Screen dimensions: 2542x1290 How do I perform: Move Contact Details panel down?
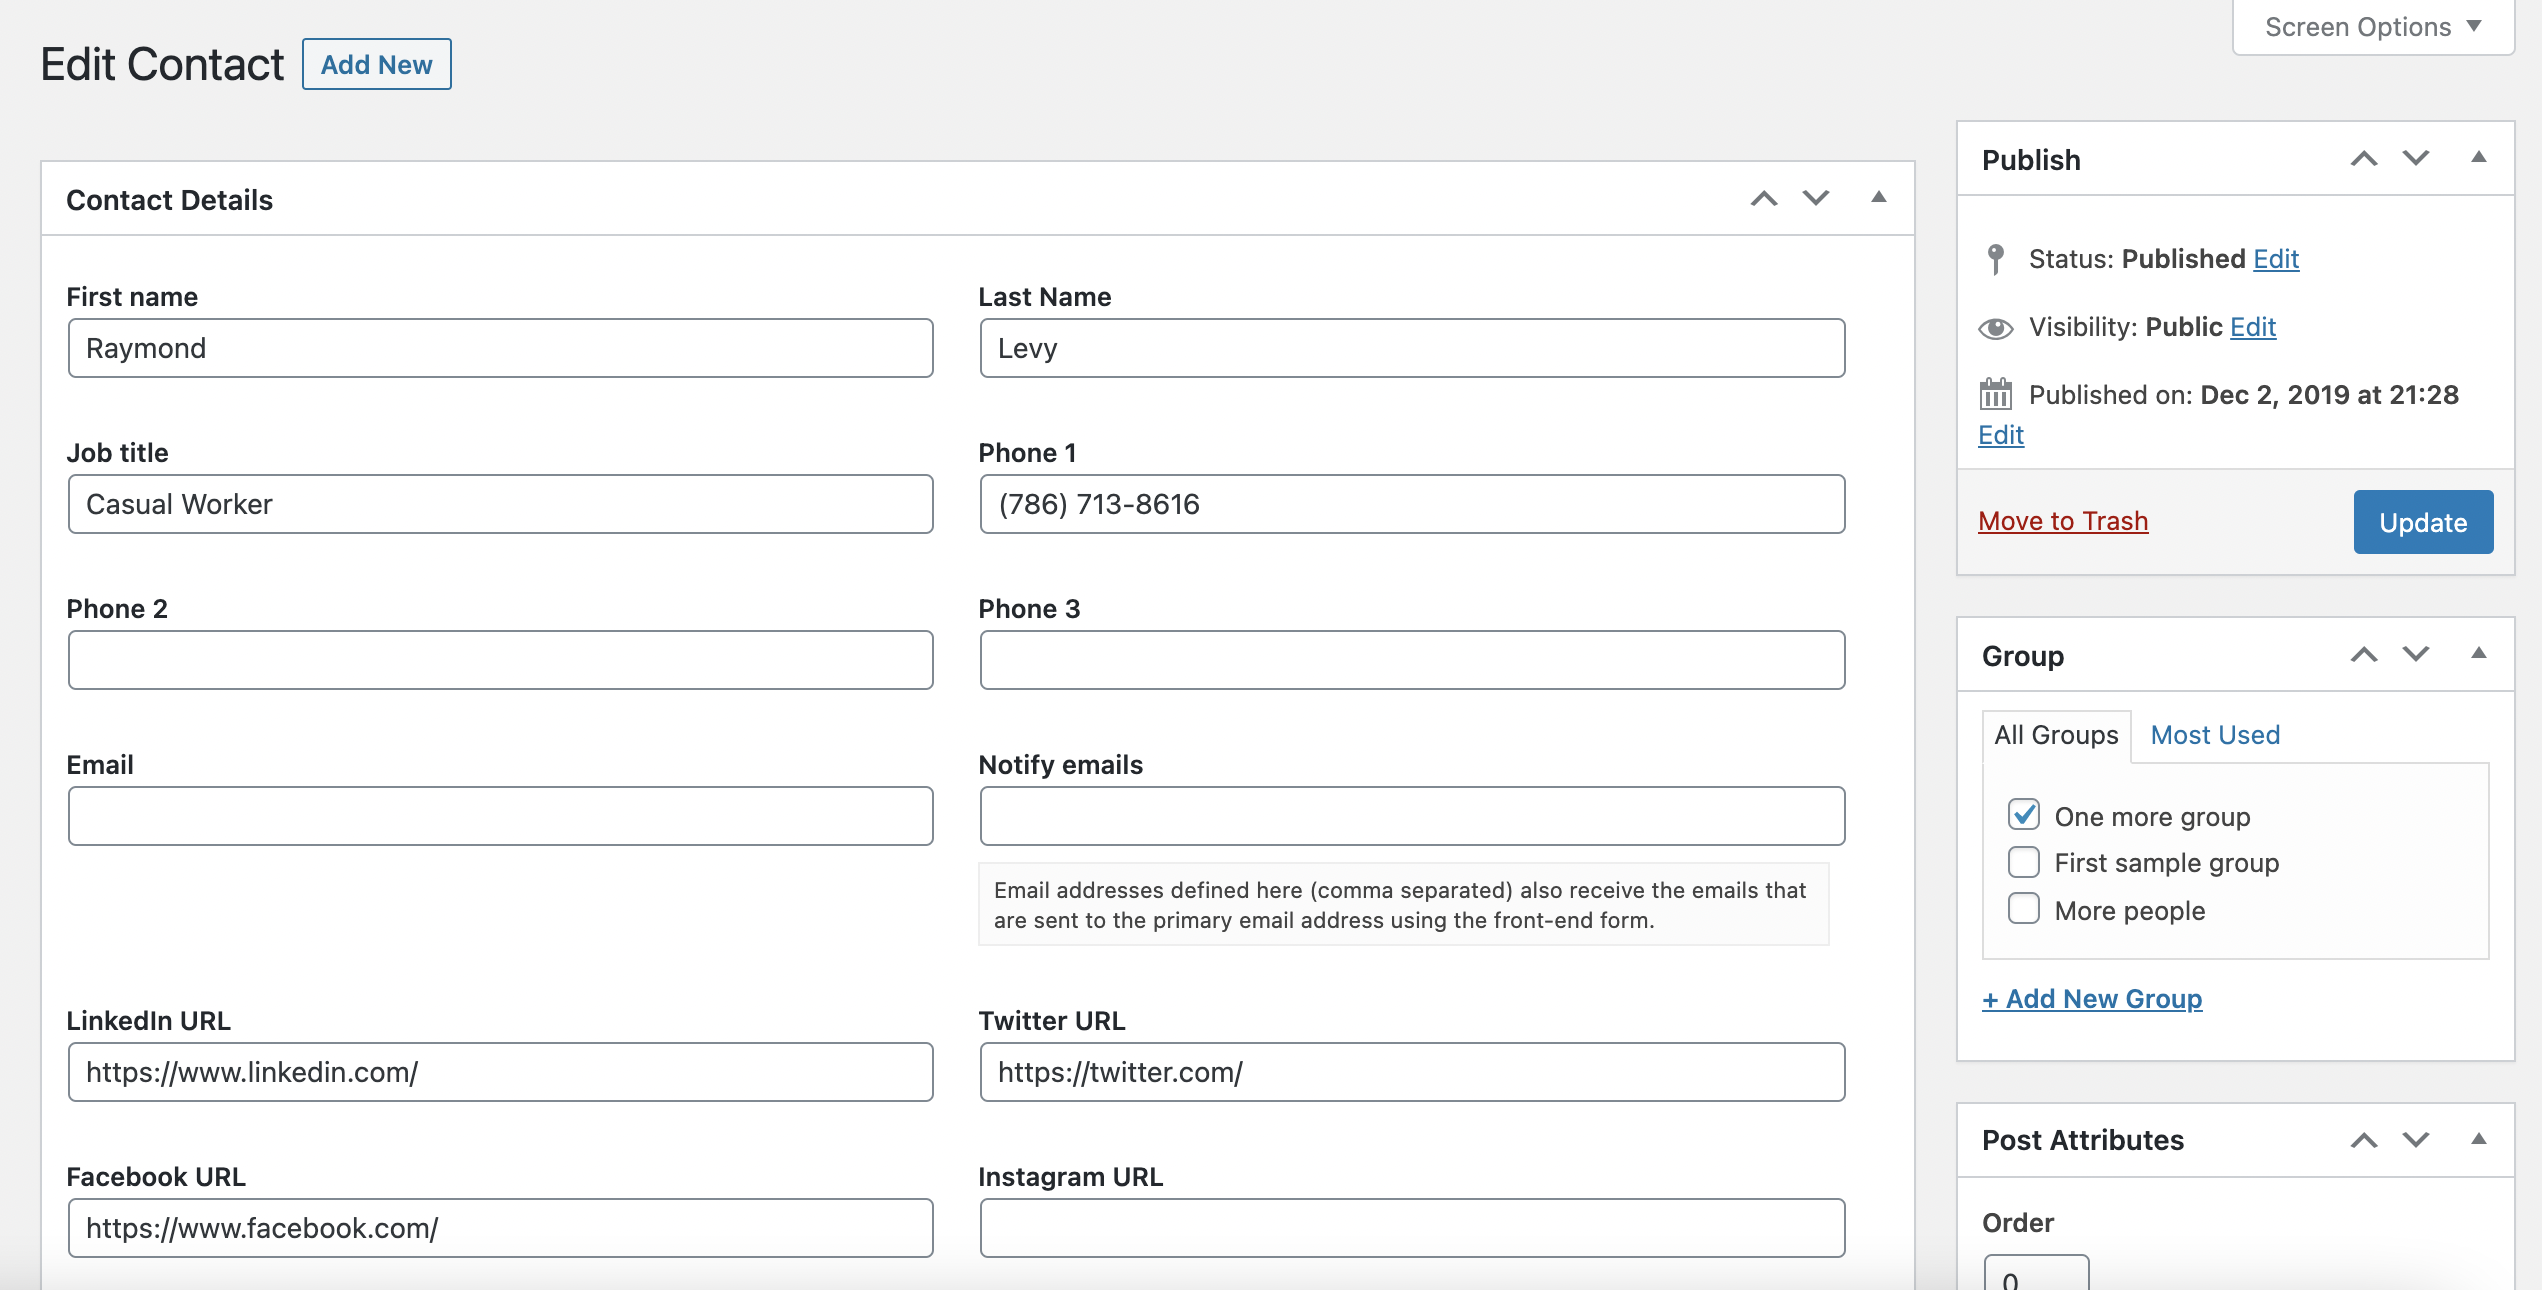[x=1816, y=199]
